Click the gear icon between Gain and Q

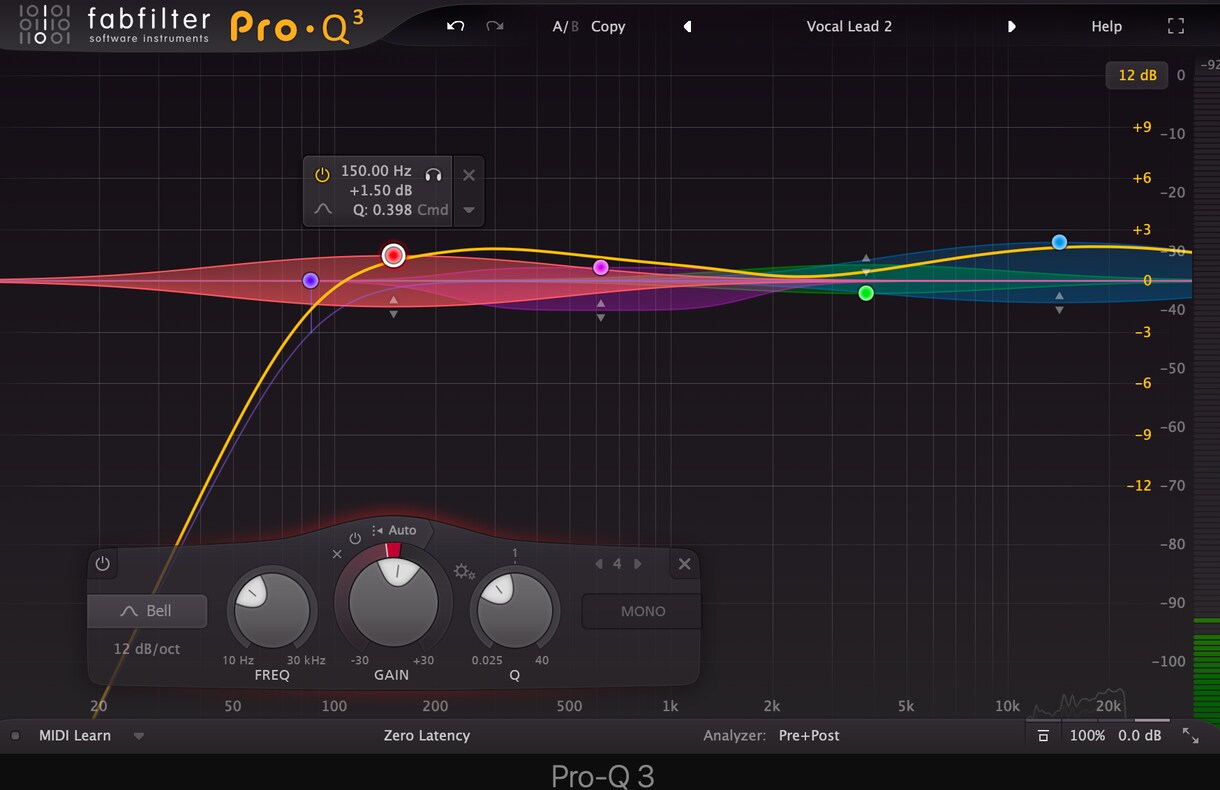pyautogui.click(x=464, y=571)
